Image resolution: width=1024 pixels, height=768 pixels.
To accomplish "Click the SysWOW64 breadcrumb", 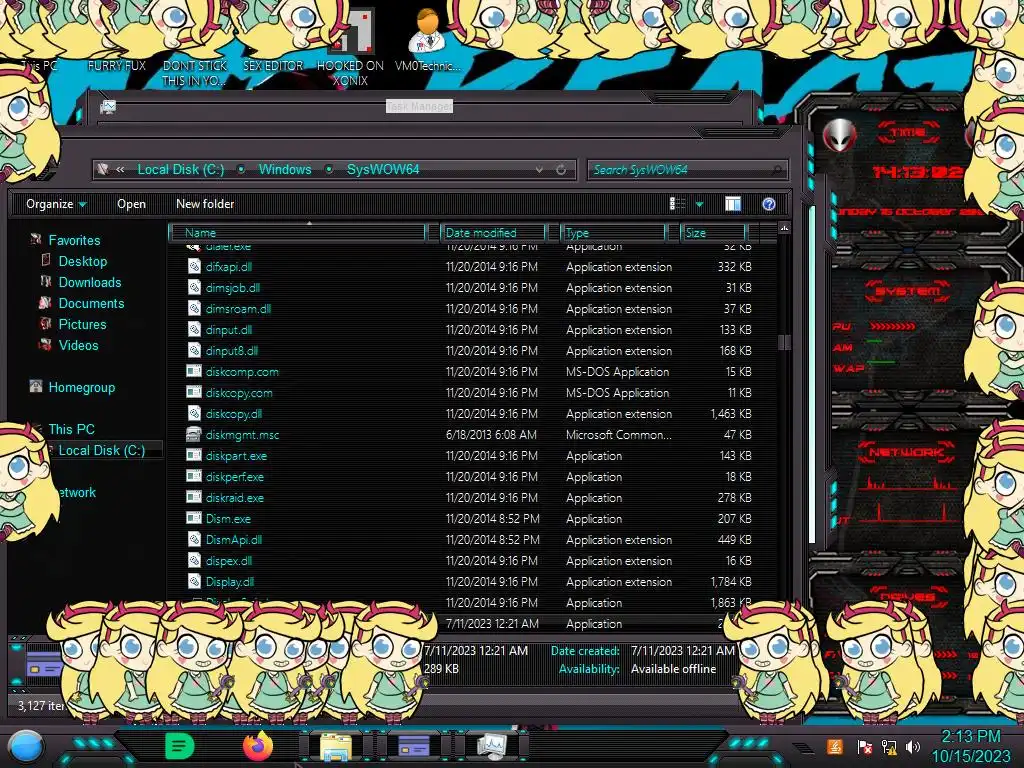I will (x=383, y=170).
